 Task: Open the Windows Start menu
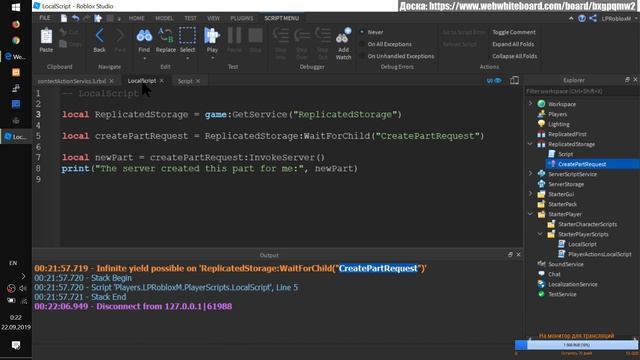[16, 7]
